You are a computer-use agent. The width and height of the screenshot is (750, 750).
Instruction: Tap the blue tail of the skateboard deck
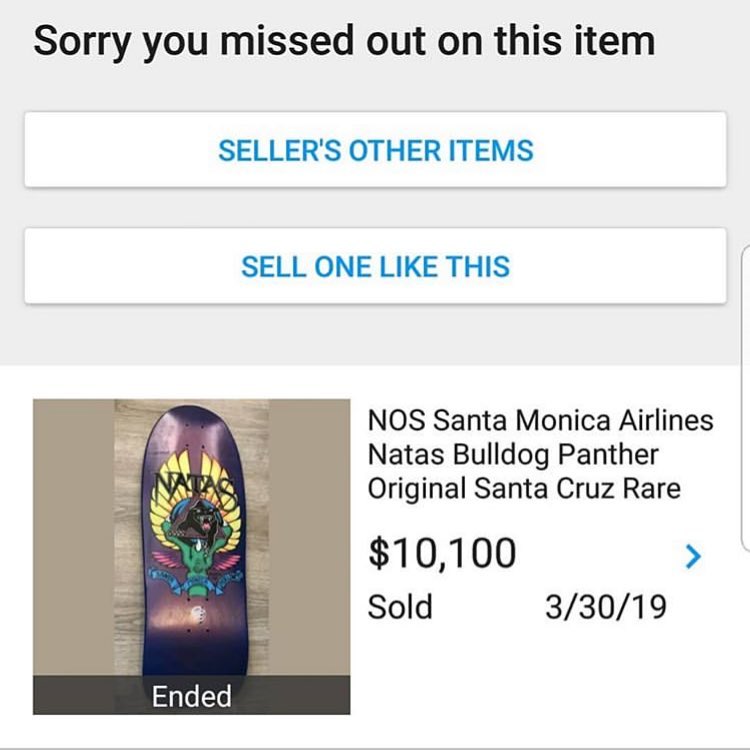pos(193,660)
